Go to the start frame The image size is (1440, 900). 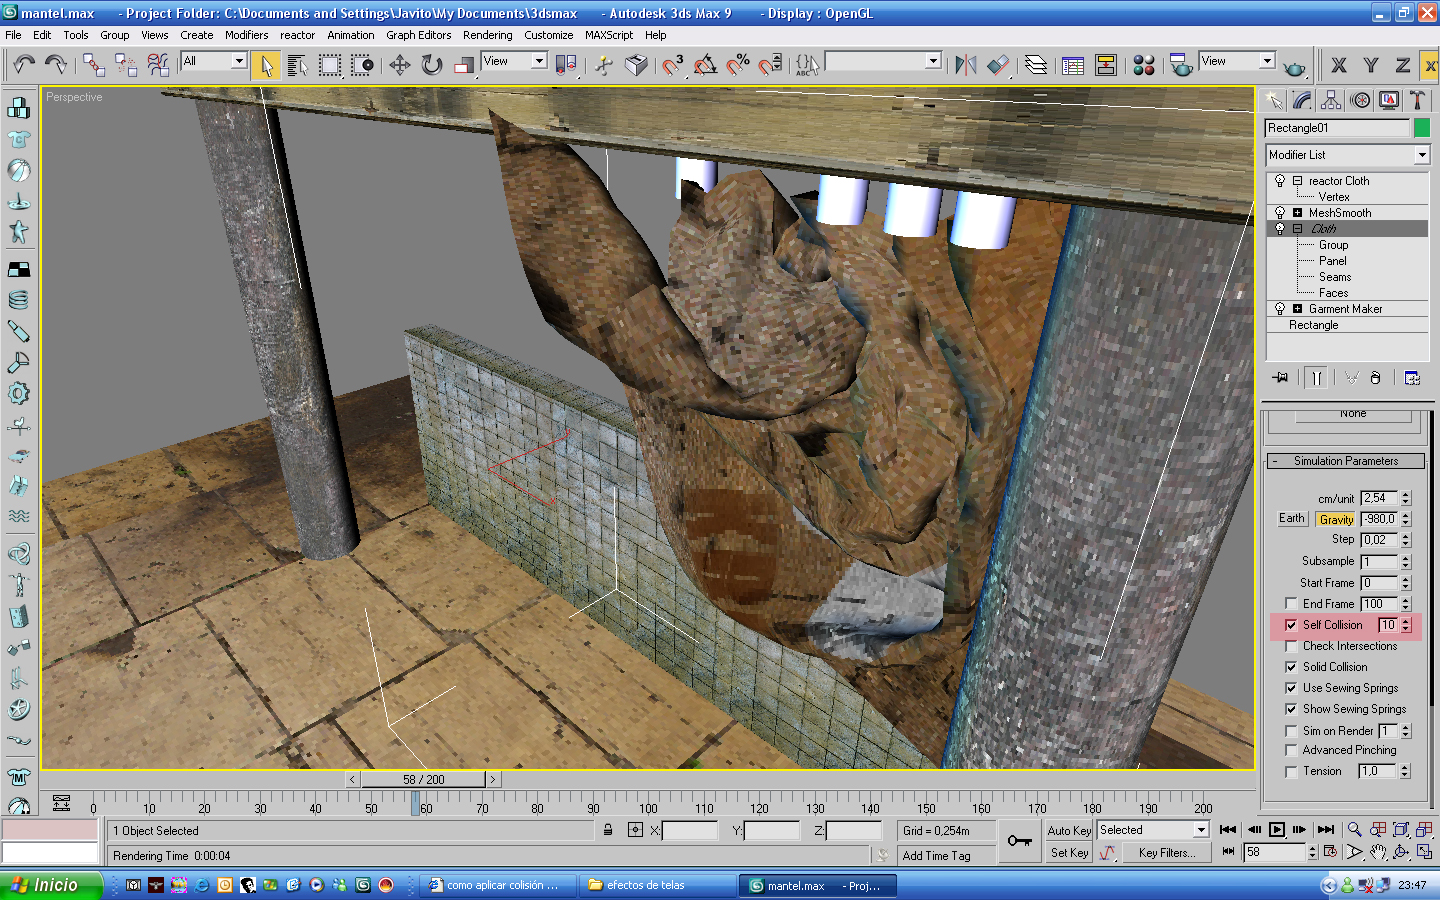click(x=1228, y=829)
